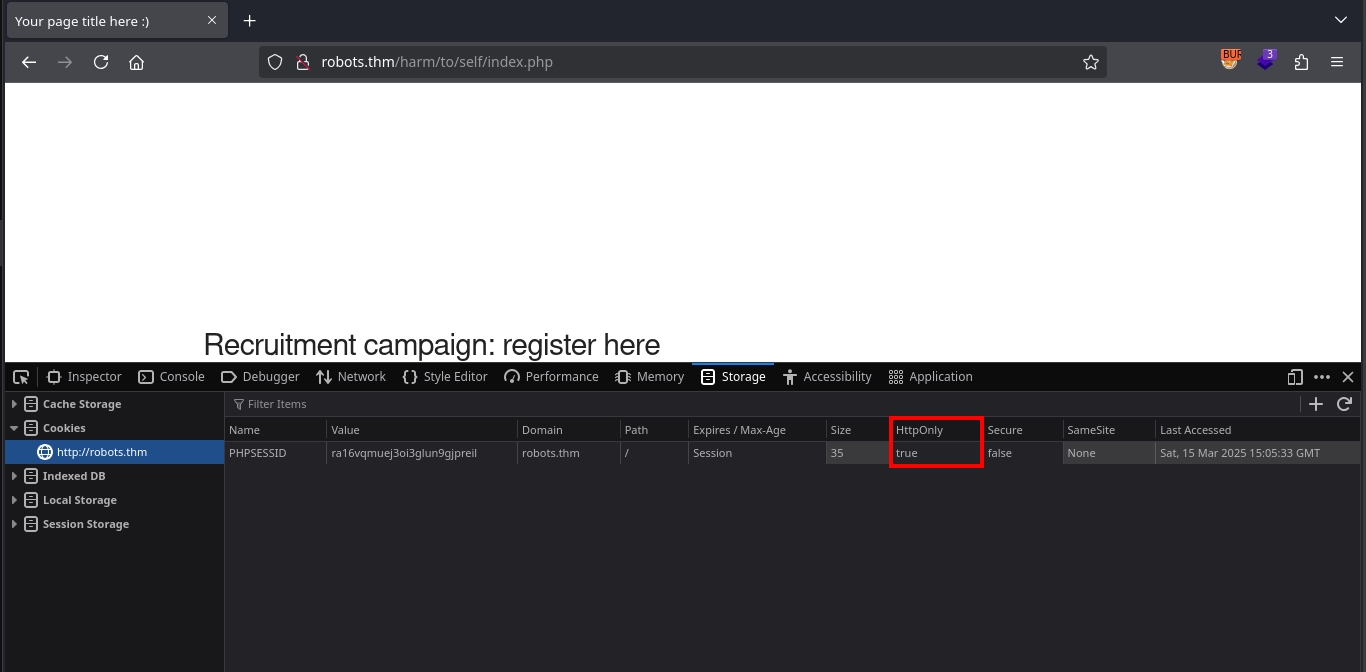
Task: Switch to the Console tab
Action: click(x=171, y=377)
